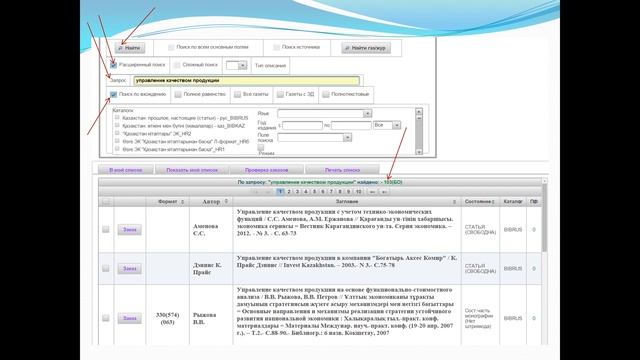Select current results page 1
This screenshot has width=640, height=360.
coord(280,191)
